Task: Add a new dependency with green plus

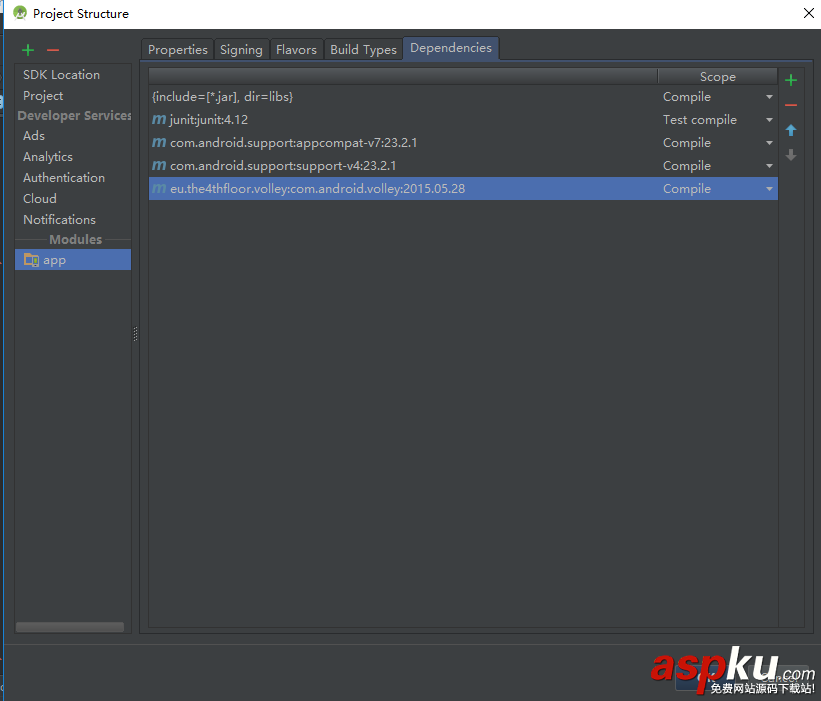Action: (791, 80)
